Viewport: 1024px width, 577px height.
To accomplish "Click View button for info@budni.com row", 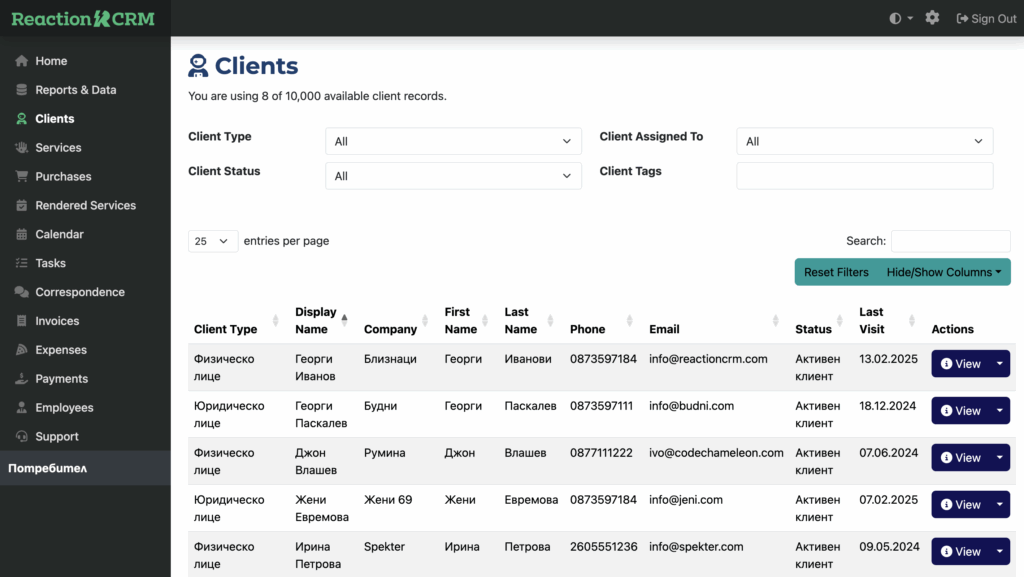I will coord(960,411).
